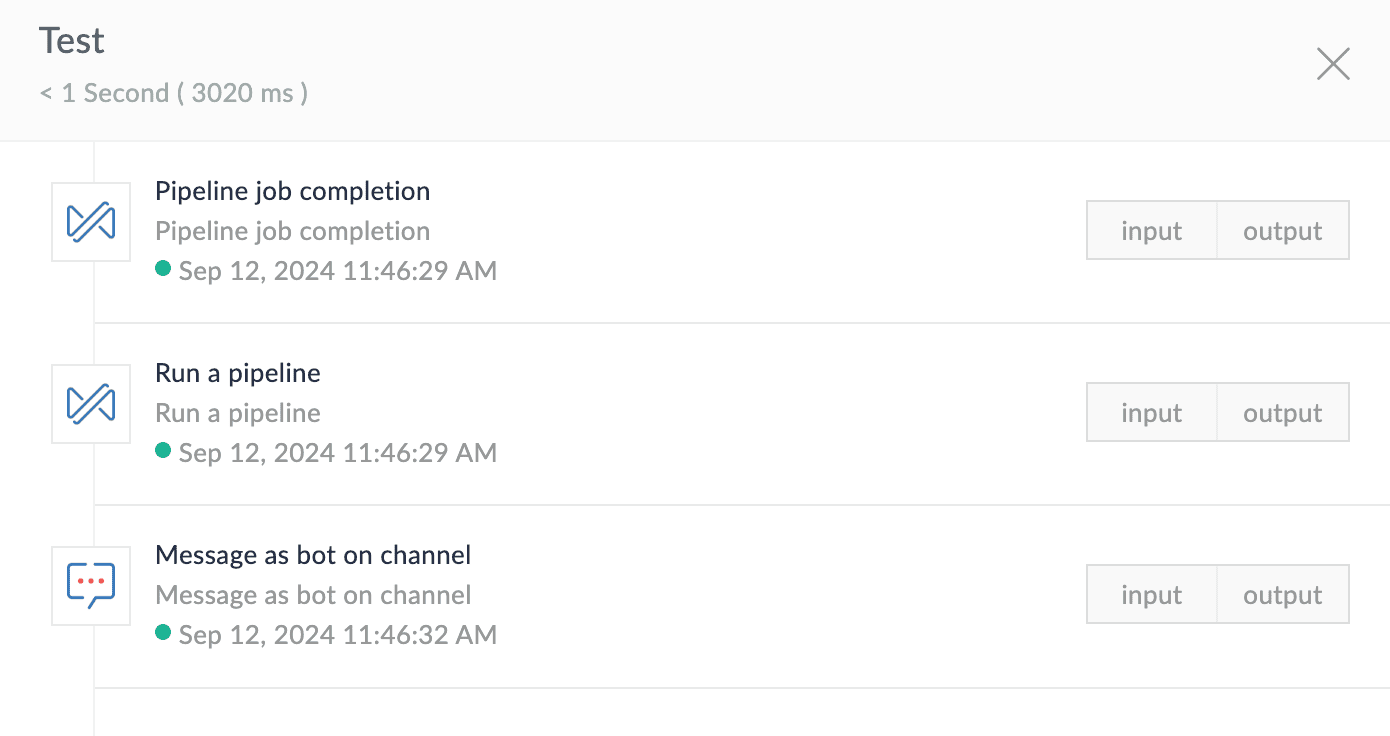Open input for Message as bot on channel
The image size is (1390, 736).
coord(1152,595)
